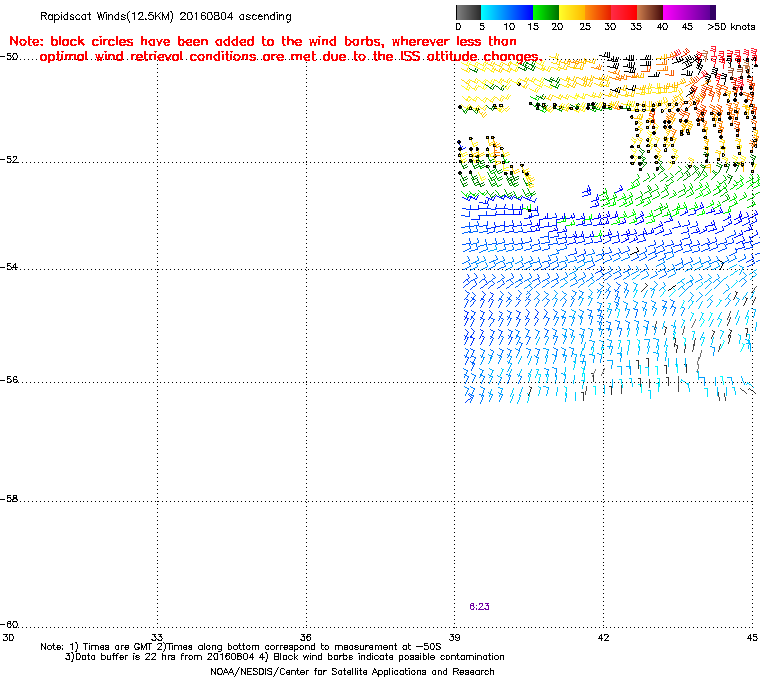
Task: Click the gray 0-5 knots color segment
Action: pos(468,12)
